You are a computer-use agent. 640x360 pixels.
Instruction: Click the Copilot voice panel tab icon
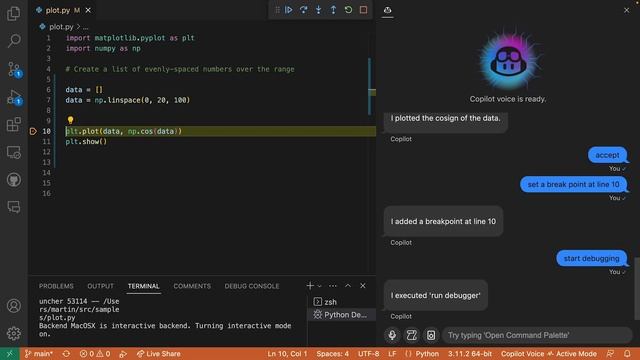click(387, 10)
